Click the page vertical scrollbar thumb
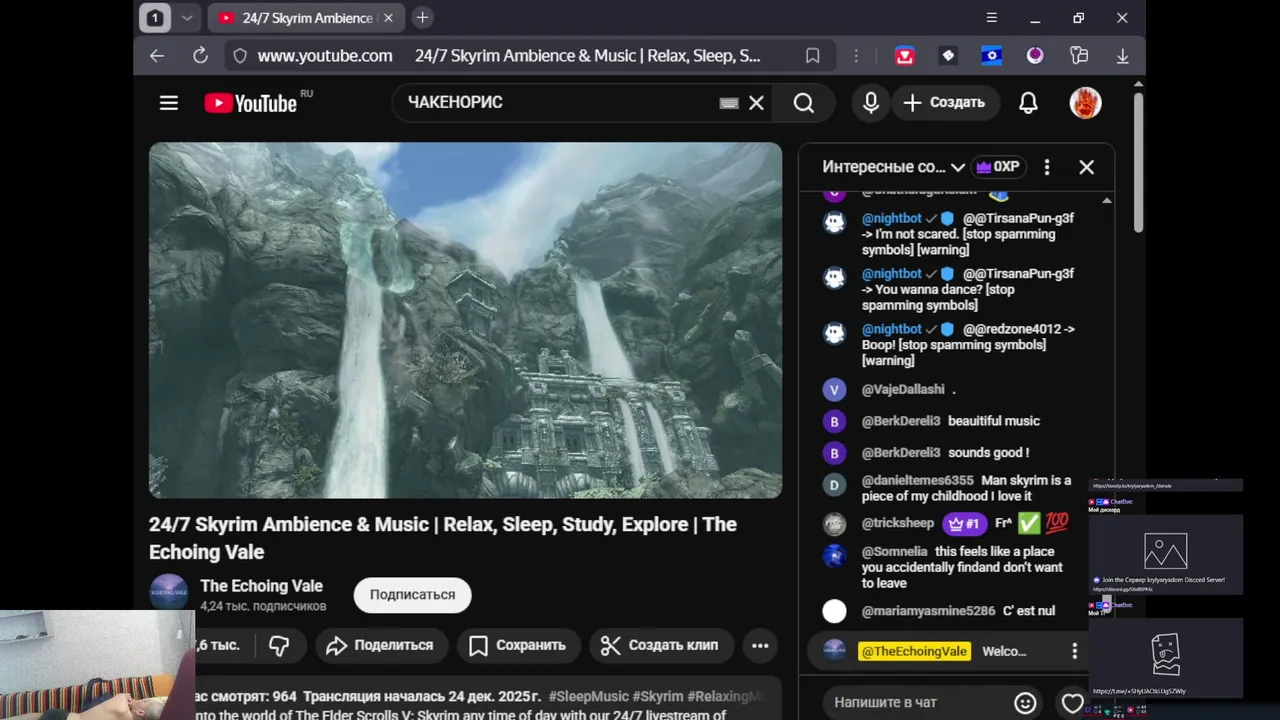Screen dimensions: 1280x720 coord(1139,160)
